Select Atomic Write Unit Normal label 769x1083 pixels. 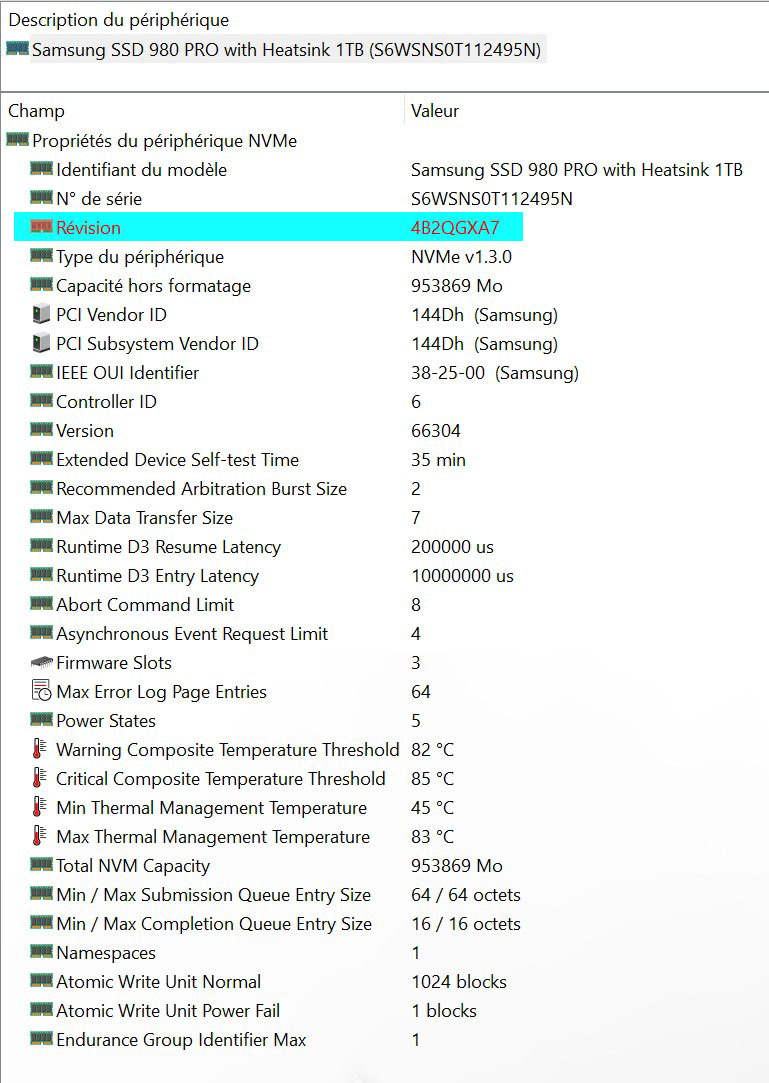[158, 982]
